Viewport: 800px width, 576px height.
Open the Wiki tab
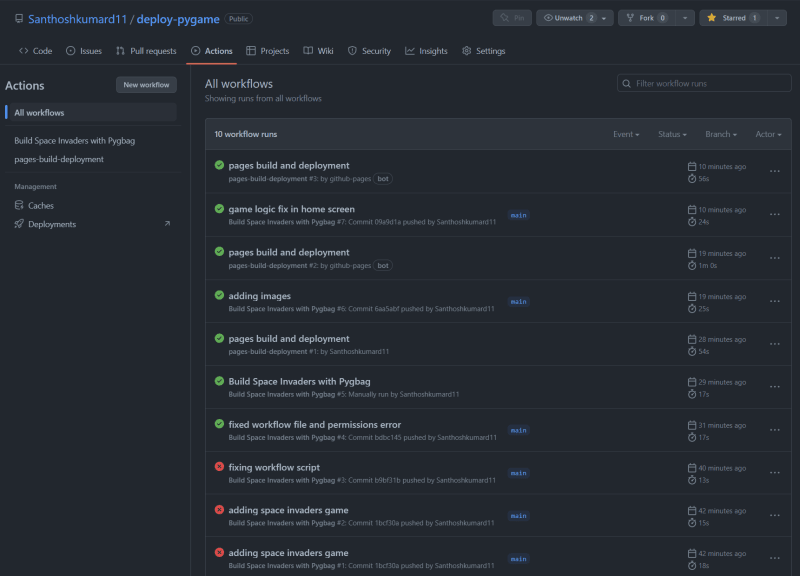(x=318, y=51)
